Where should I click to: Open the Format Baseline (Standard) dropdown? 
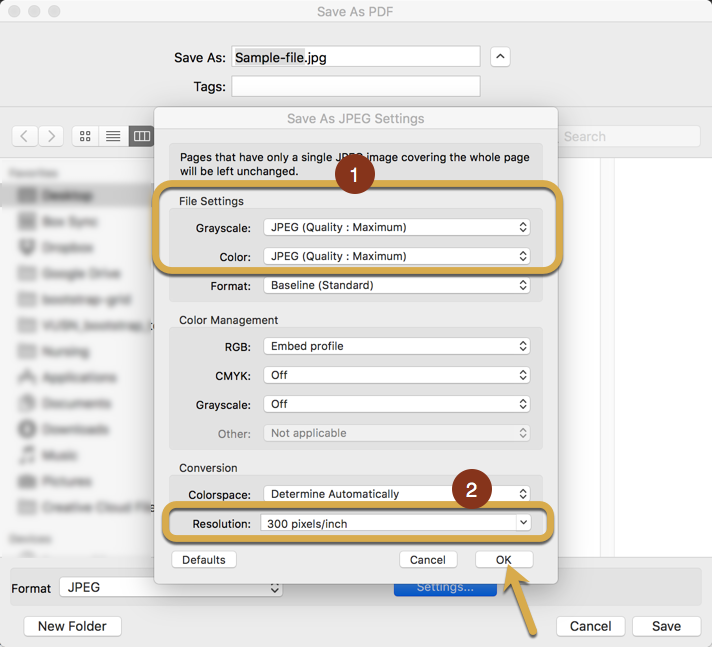pyautogui.click(x=396, y=285)
